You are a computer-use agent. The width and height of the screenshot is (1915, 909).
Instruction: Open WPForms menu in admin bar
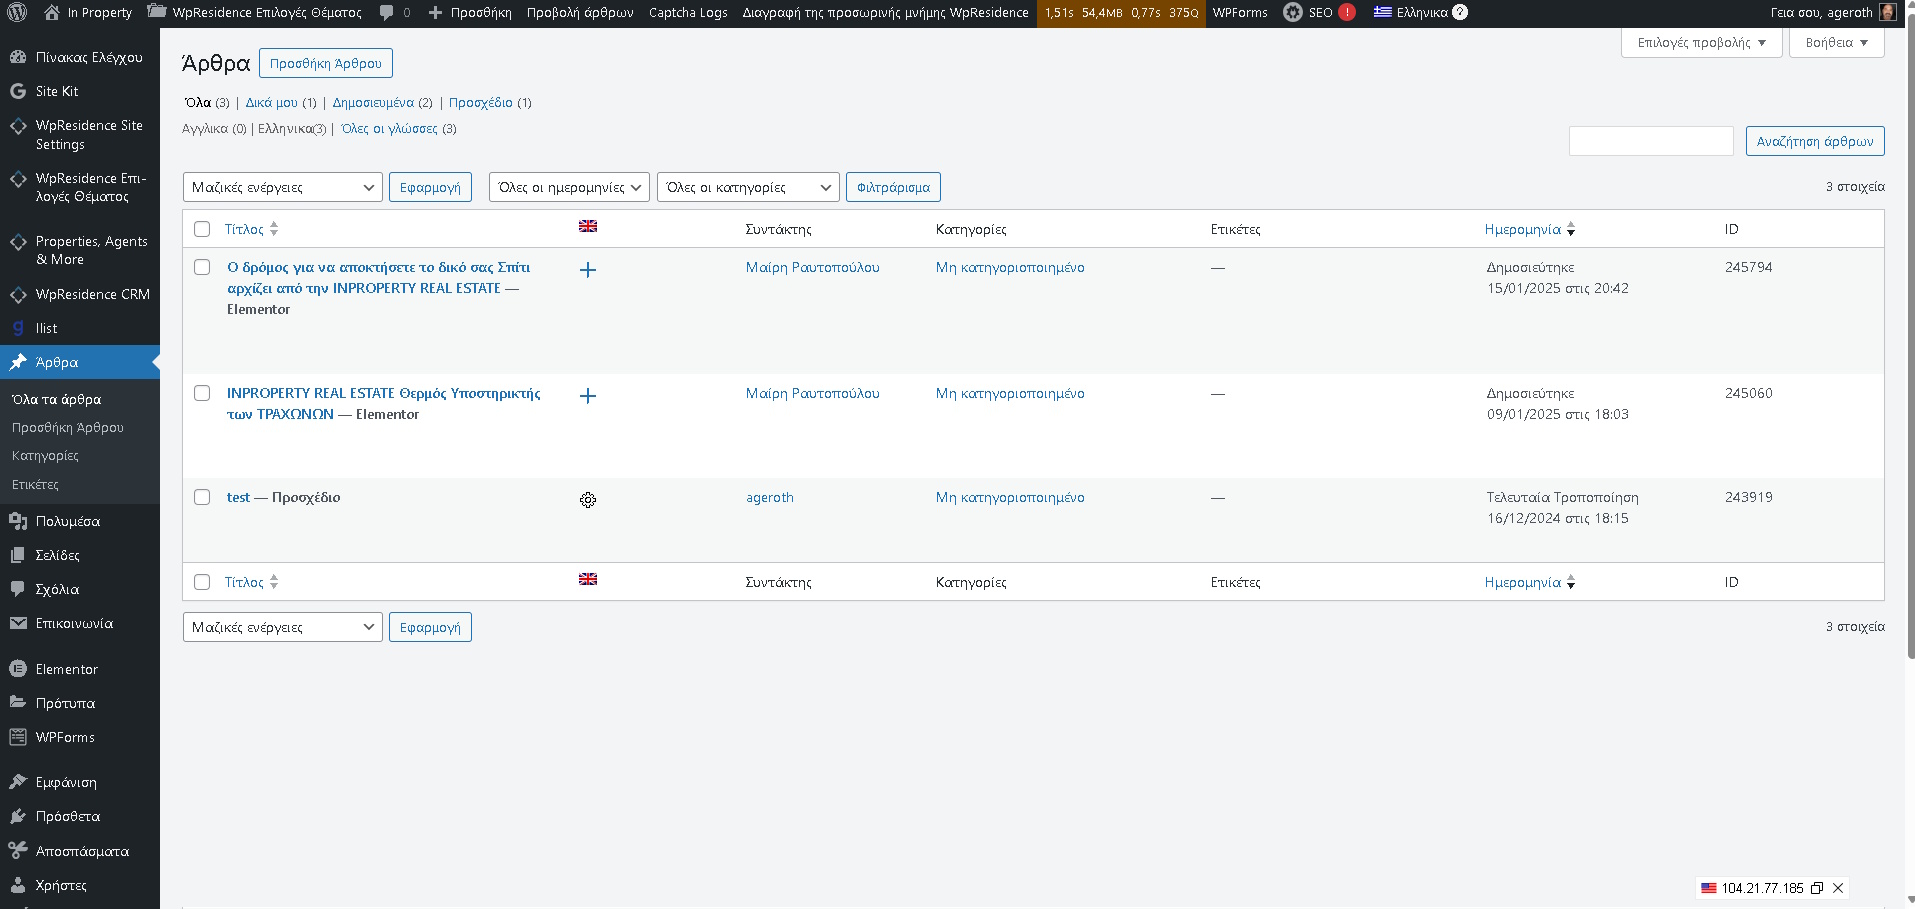click(1240, 13)
